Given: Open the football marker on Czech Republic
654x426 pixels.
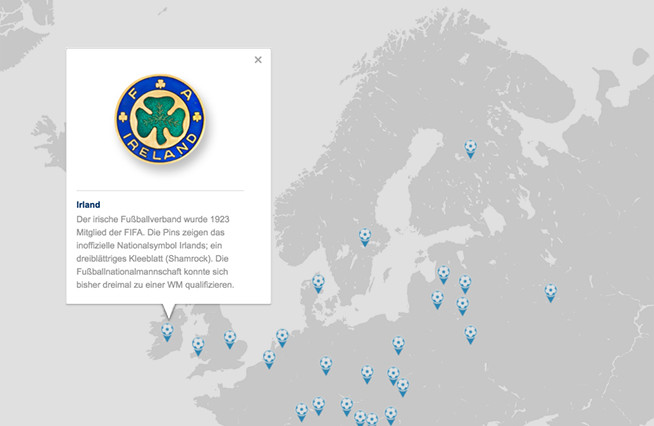Looking at the screenshot, I should [367, 374].
